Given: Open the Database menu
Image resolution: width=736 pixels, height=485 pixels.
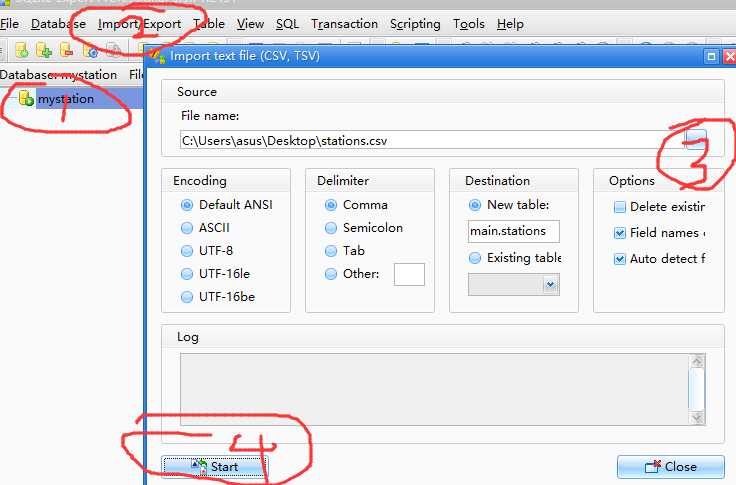Looking at the screenshot, I should click(58, 24).
